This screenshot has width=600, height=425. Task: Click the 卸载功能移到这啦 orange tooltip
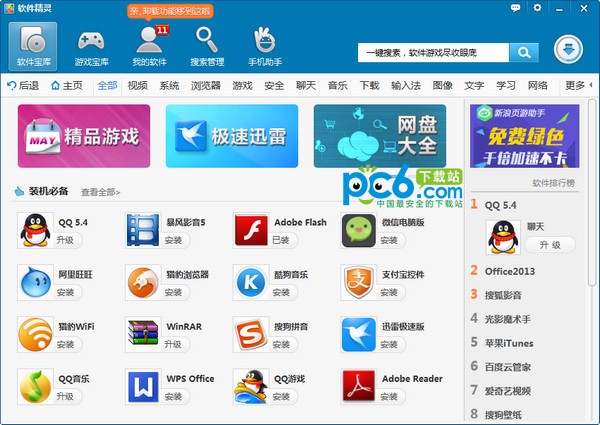[x=170, y=11]
